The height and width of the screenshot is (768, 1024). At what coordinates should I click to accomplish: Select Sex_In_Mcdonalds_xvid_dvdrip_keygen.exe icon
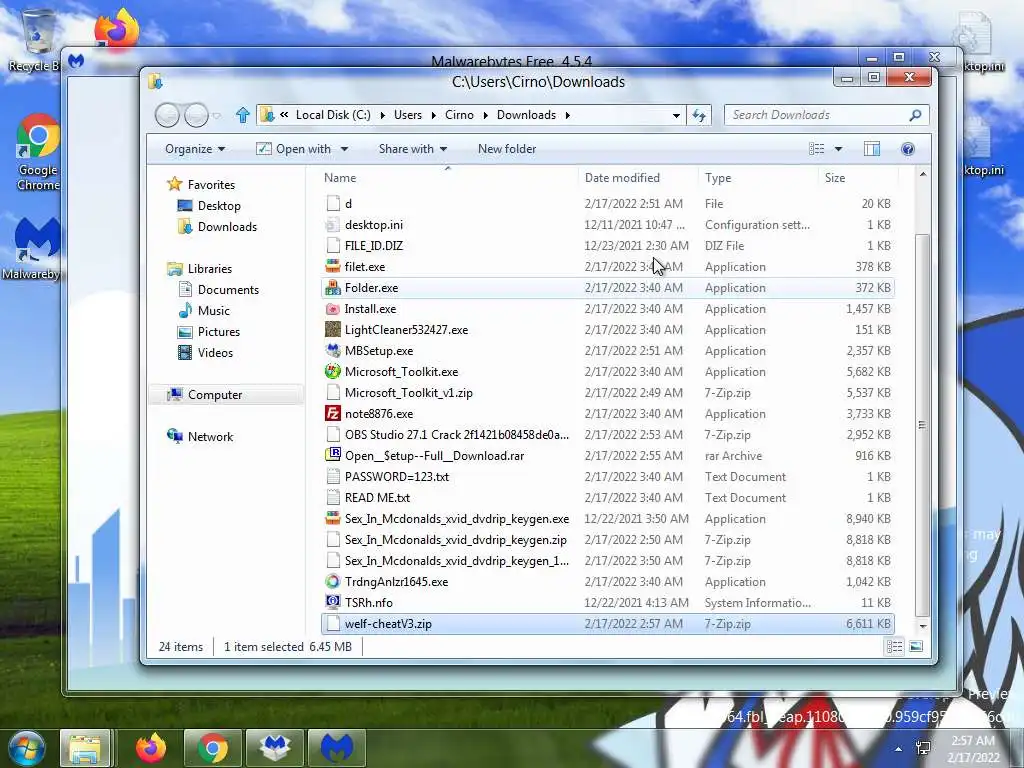[333, 519]
